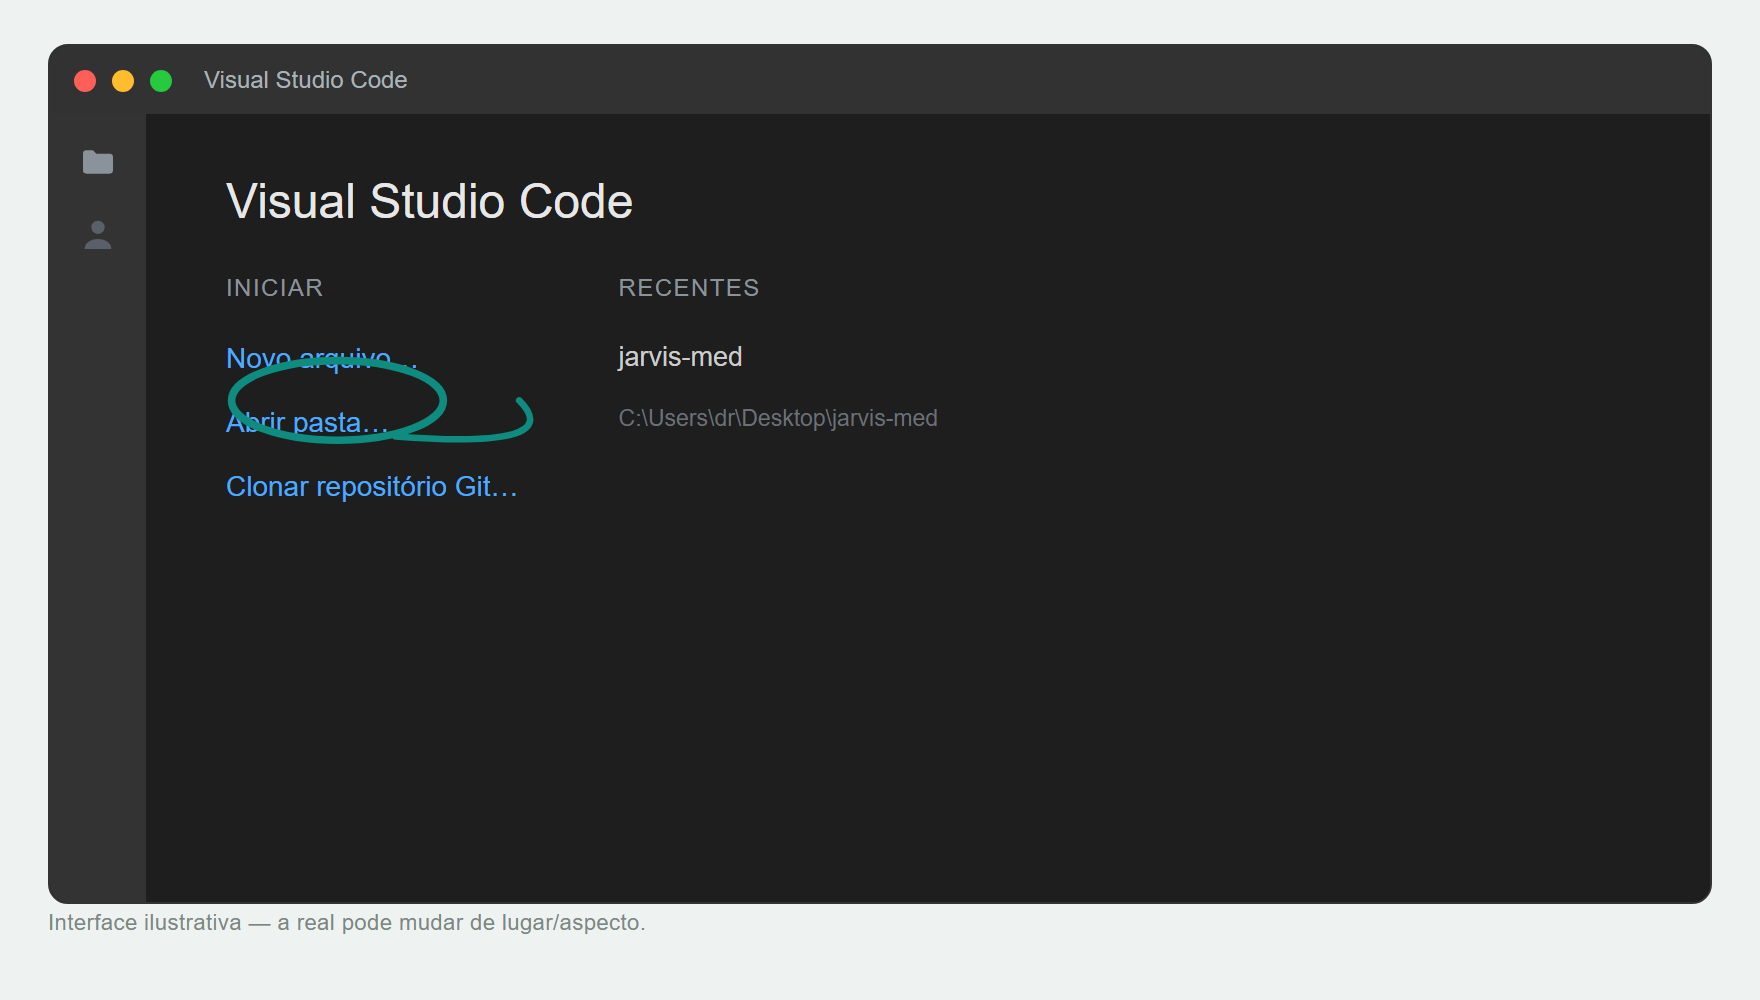Click the RECENTES section heading
This screenshot has width=1760, height=1000.
689,288
